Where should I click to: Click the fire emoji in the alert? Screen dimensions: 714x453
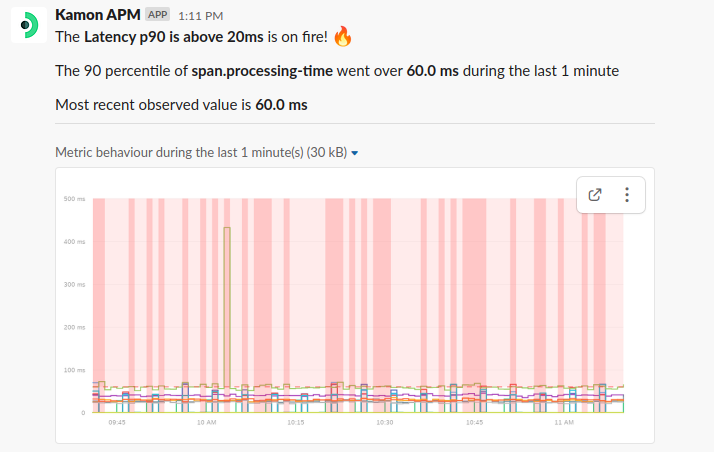click(x=343, y=38)
